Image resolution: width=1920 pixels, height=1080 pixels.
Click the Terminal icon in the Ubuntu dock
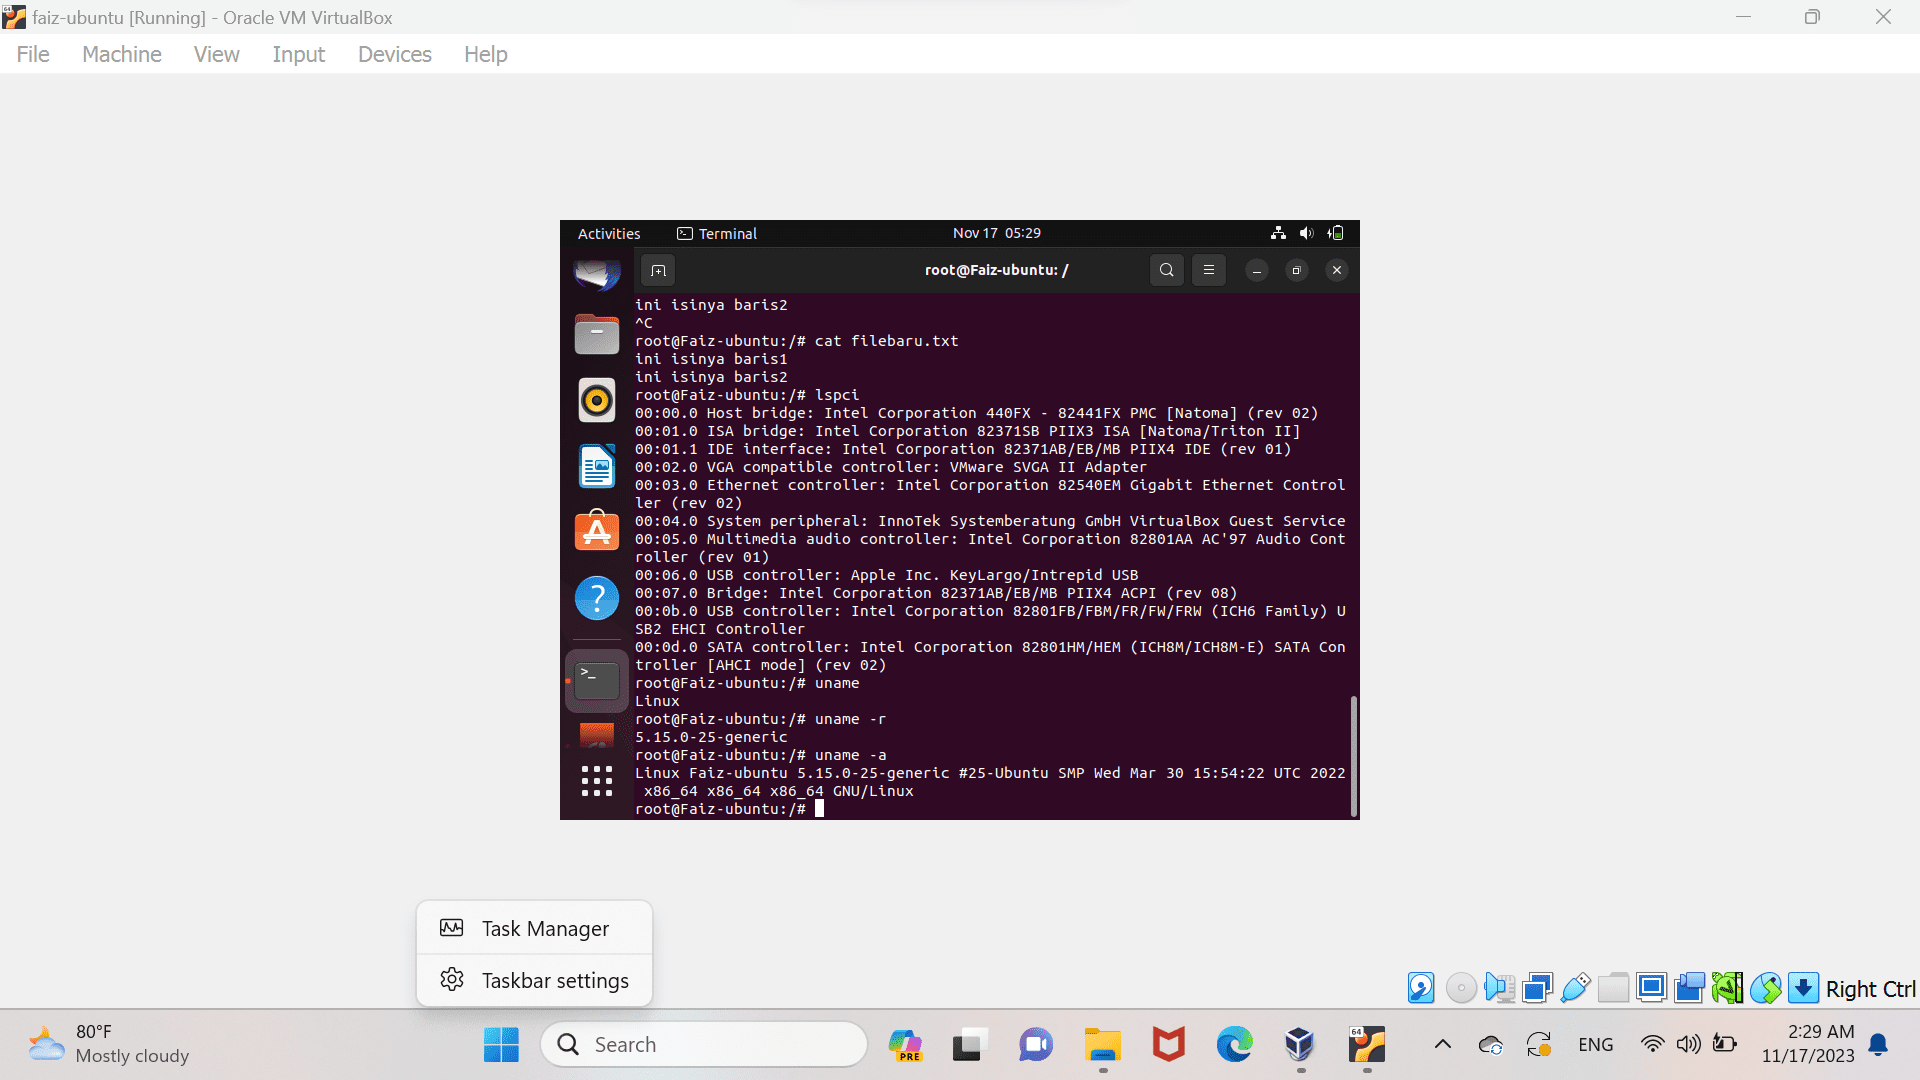597,681
